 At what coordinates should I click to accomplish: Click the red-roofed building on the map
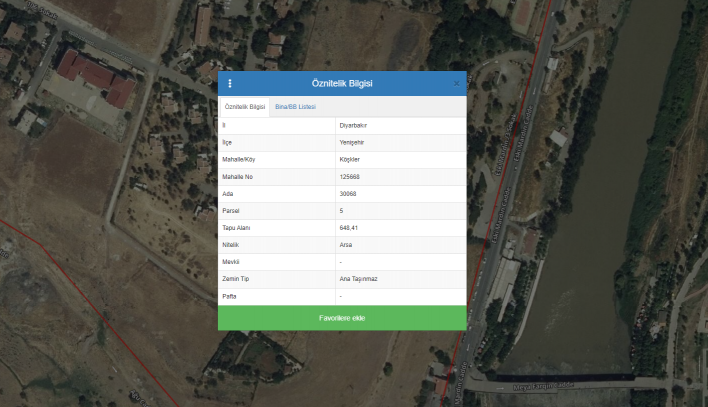tap(95, 78)
